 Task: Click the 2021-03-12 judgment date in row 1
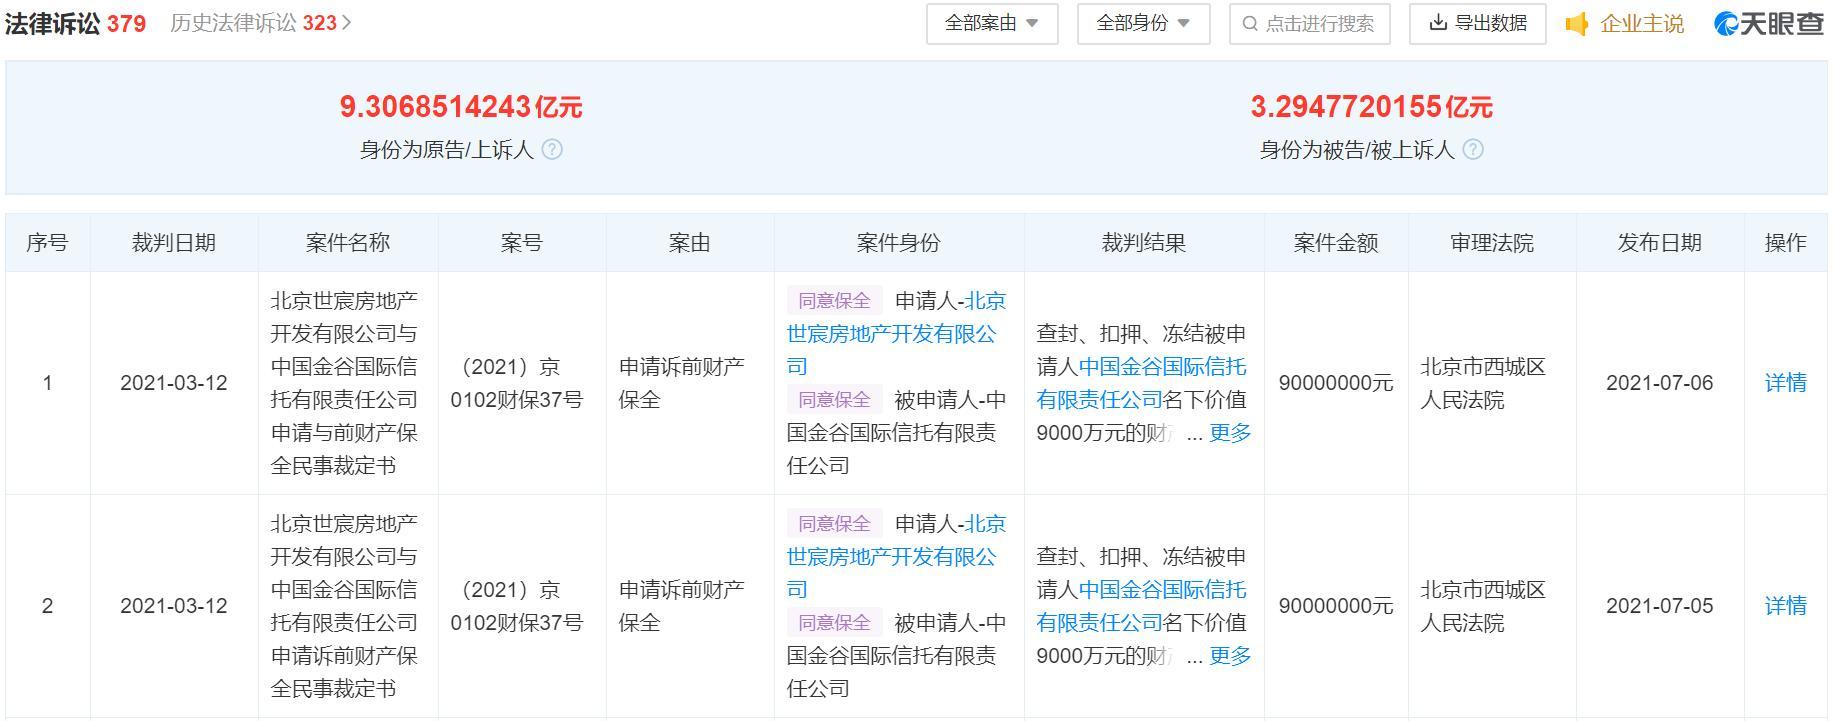[x=174, y=383]
